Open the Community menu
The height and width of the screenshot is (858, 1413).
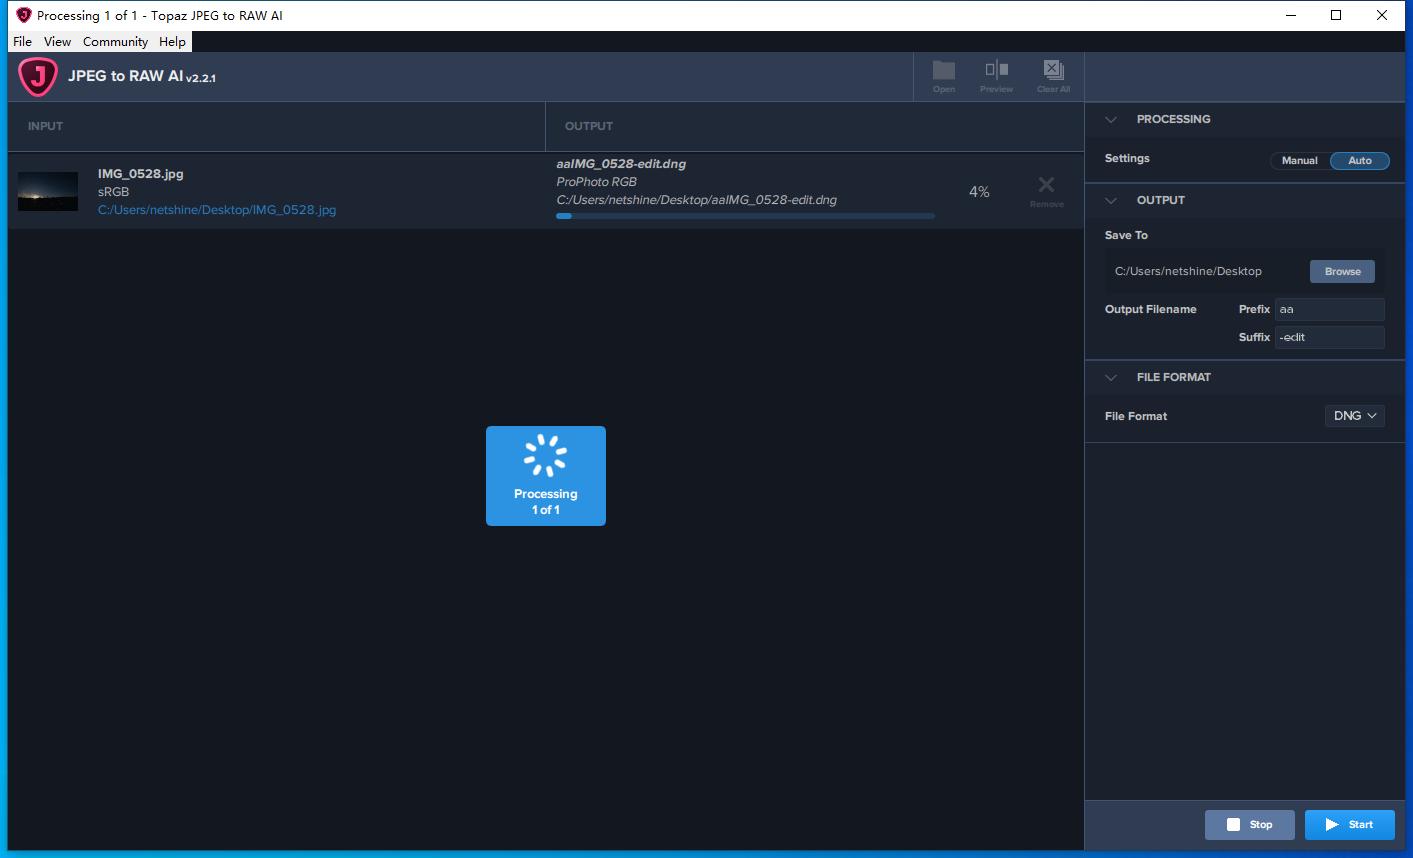[115, 41]
